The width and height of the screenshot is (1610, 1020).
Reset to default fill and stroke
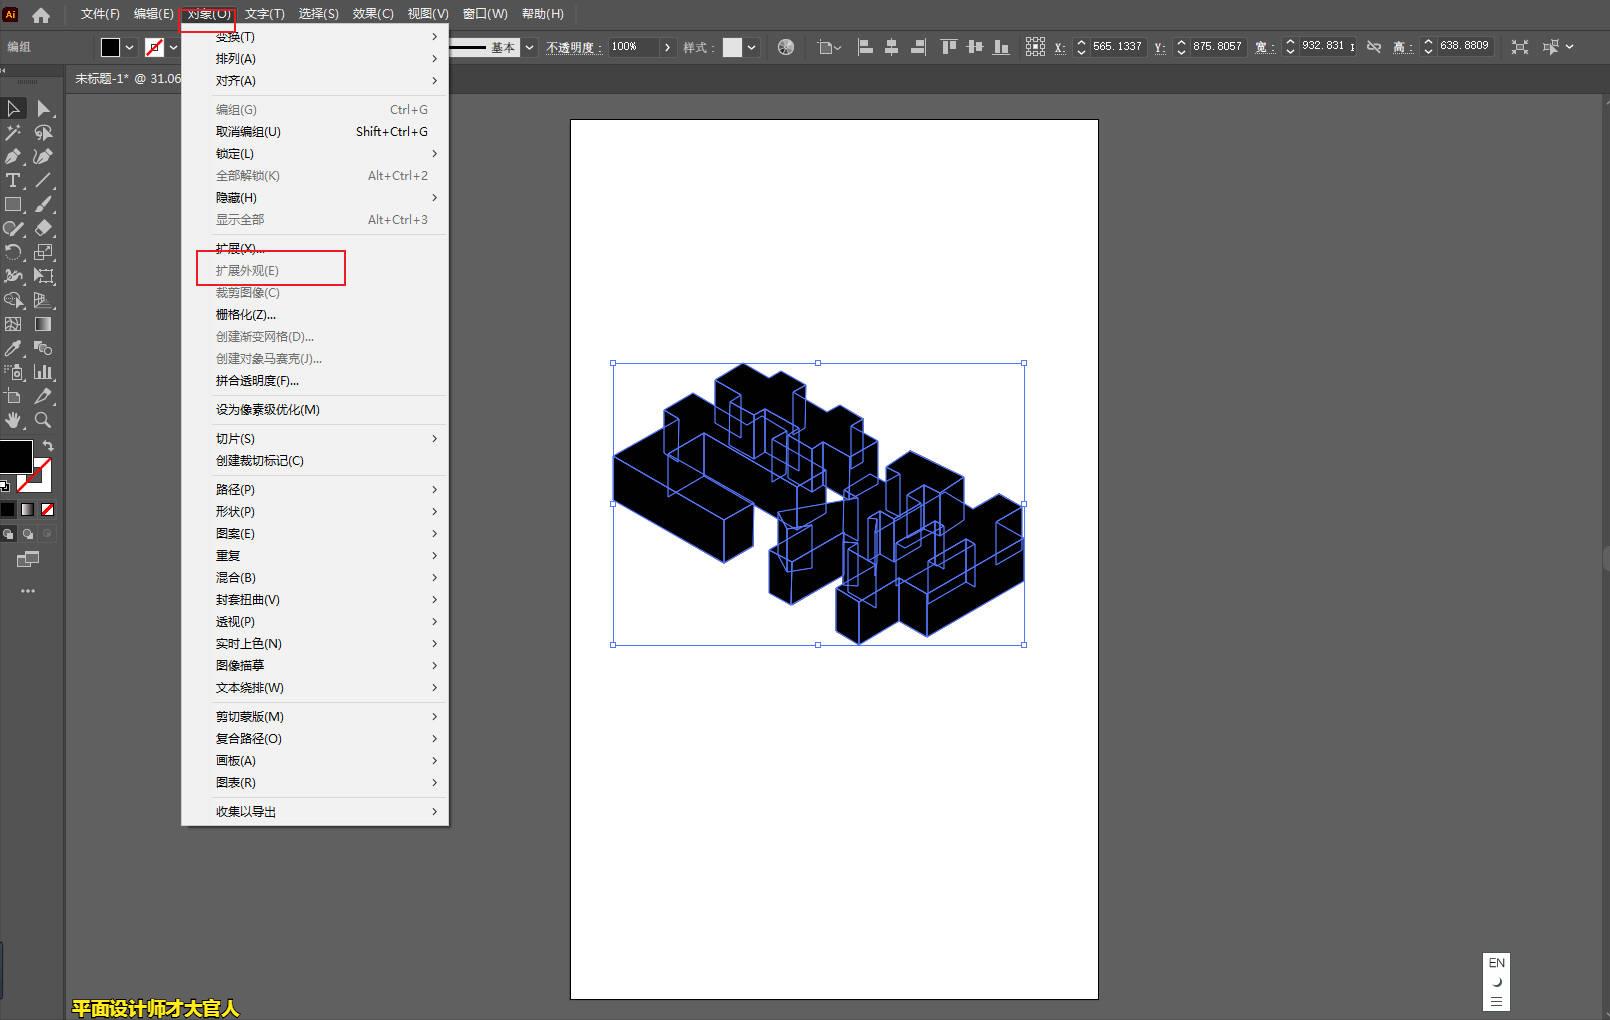(x=5, y=486)
